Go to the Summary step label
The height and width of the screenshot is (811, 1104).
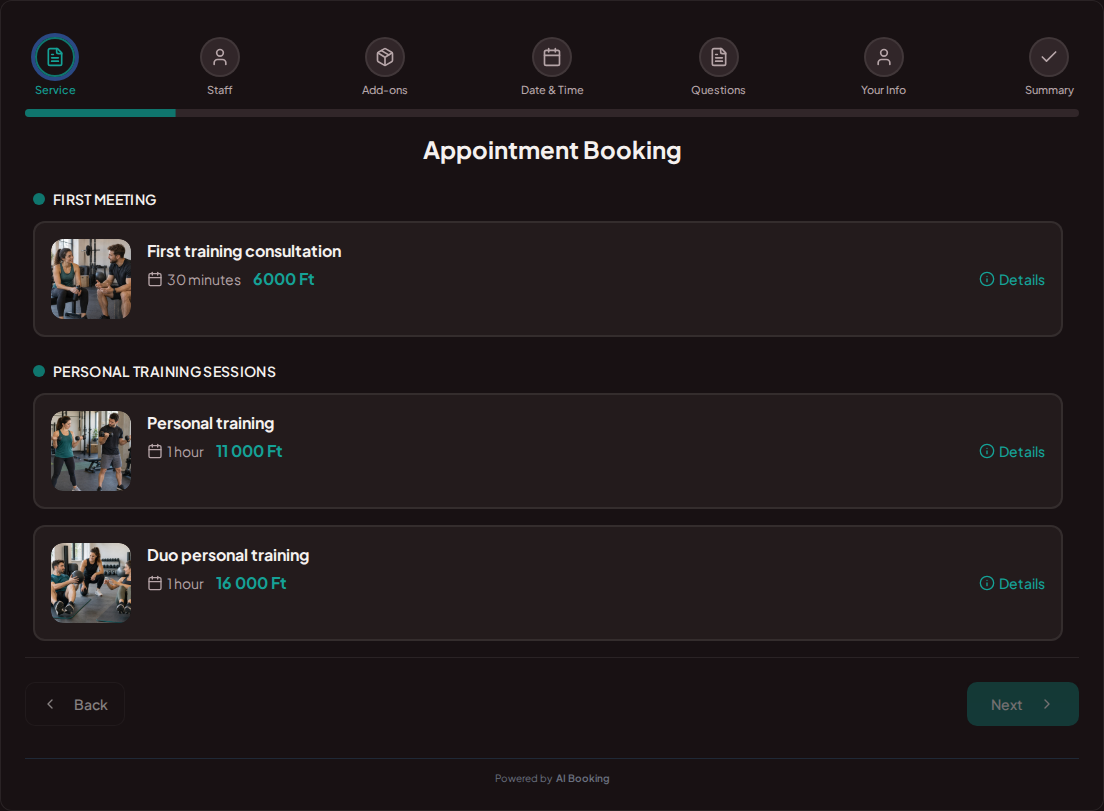click(1049, 90)
